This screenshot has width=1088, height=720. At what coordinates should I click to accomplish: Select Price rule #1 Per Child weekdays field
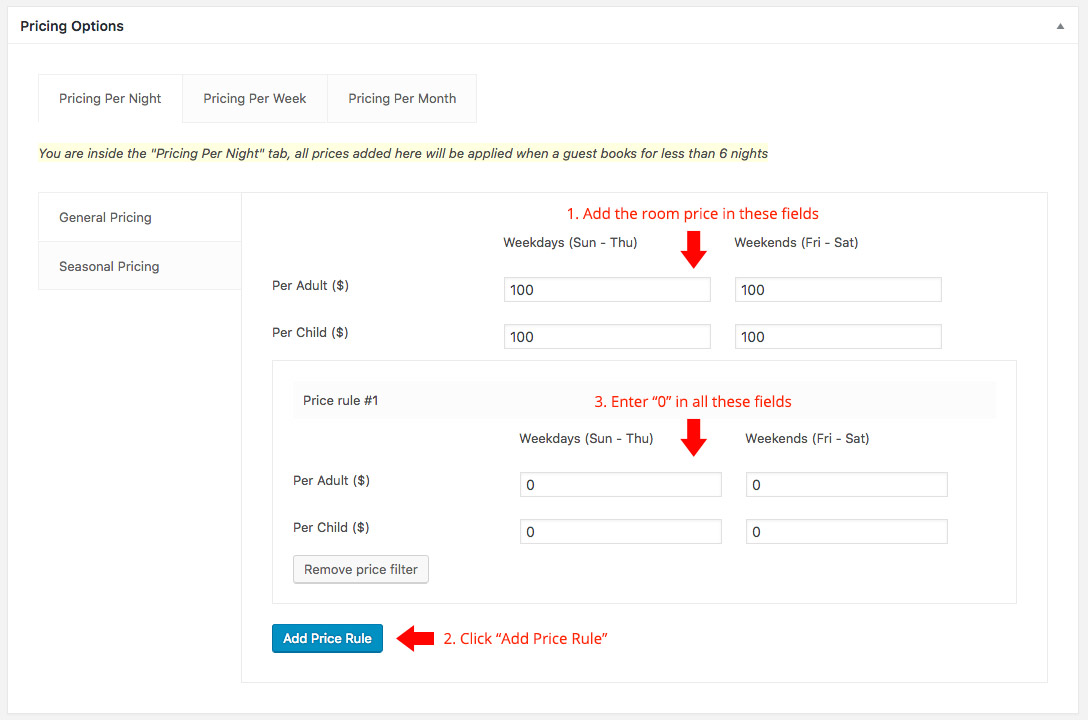click(x=620, y=532)
